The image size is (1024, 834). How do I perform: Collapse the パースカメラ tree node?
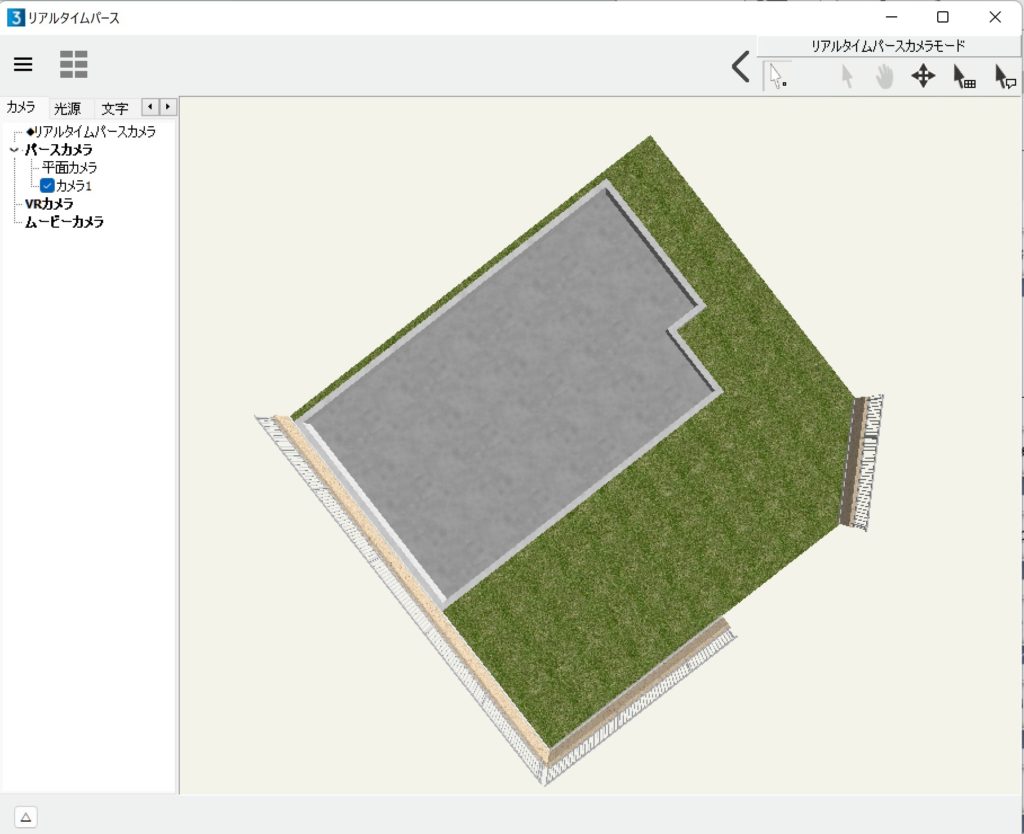(x=13, y=150)
